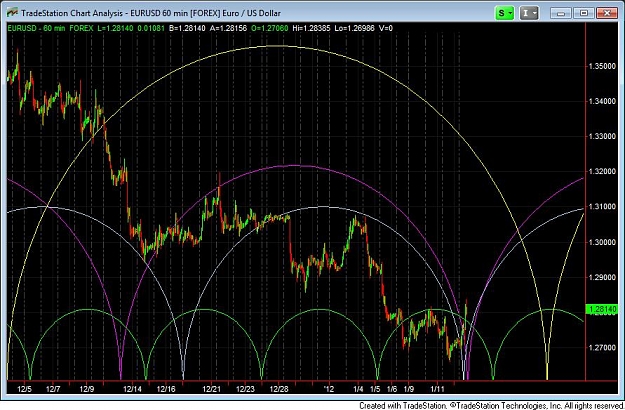Click the 1.31000 price axis label

tap(602, 206)
